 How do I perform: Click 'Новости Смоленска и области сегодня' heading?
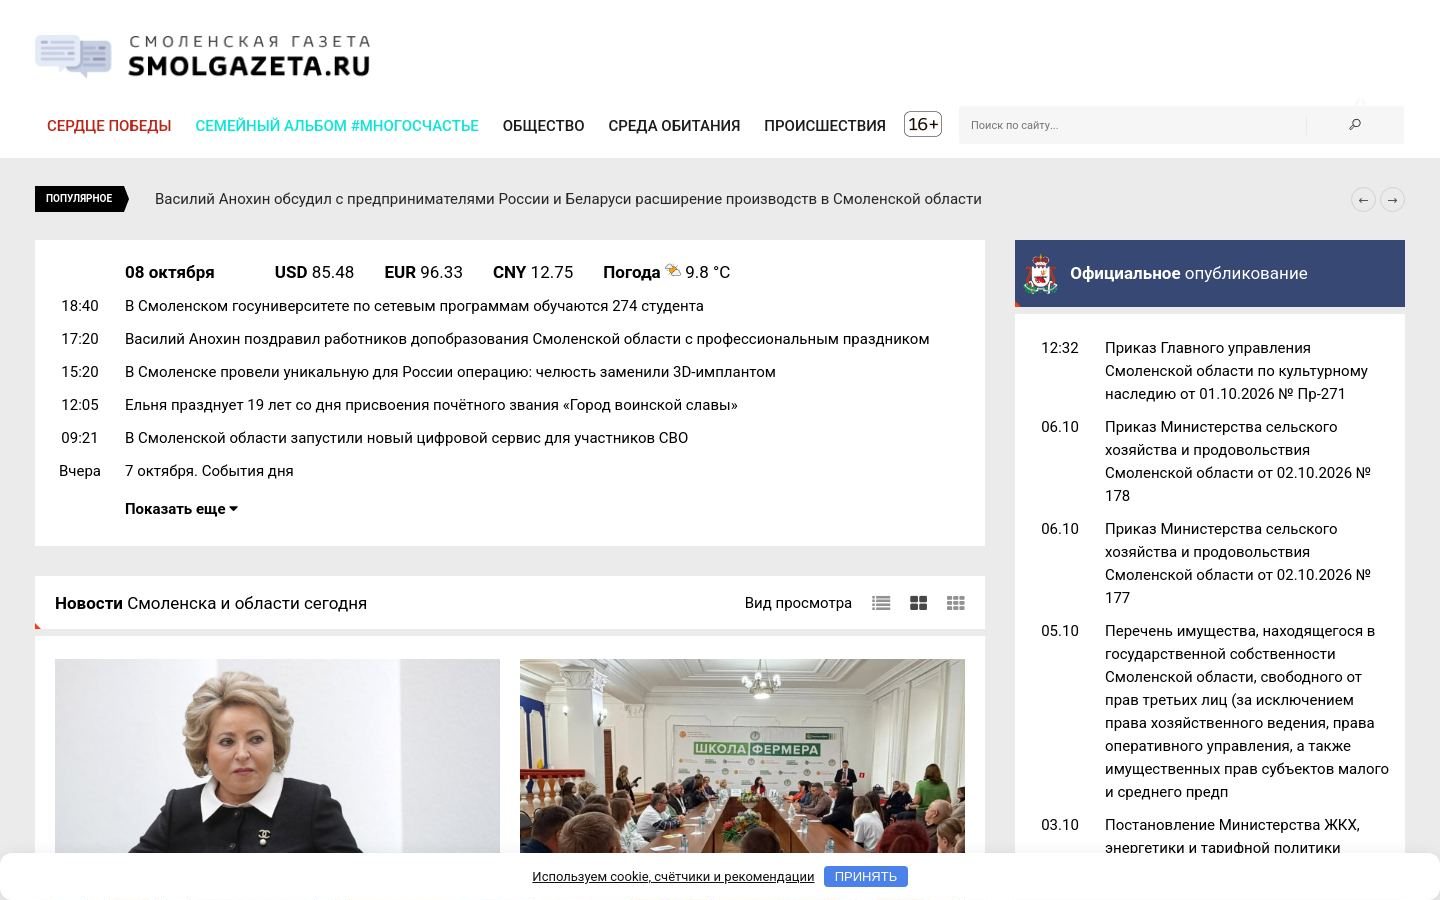211,603
